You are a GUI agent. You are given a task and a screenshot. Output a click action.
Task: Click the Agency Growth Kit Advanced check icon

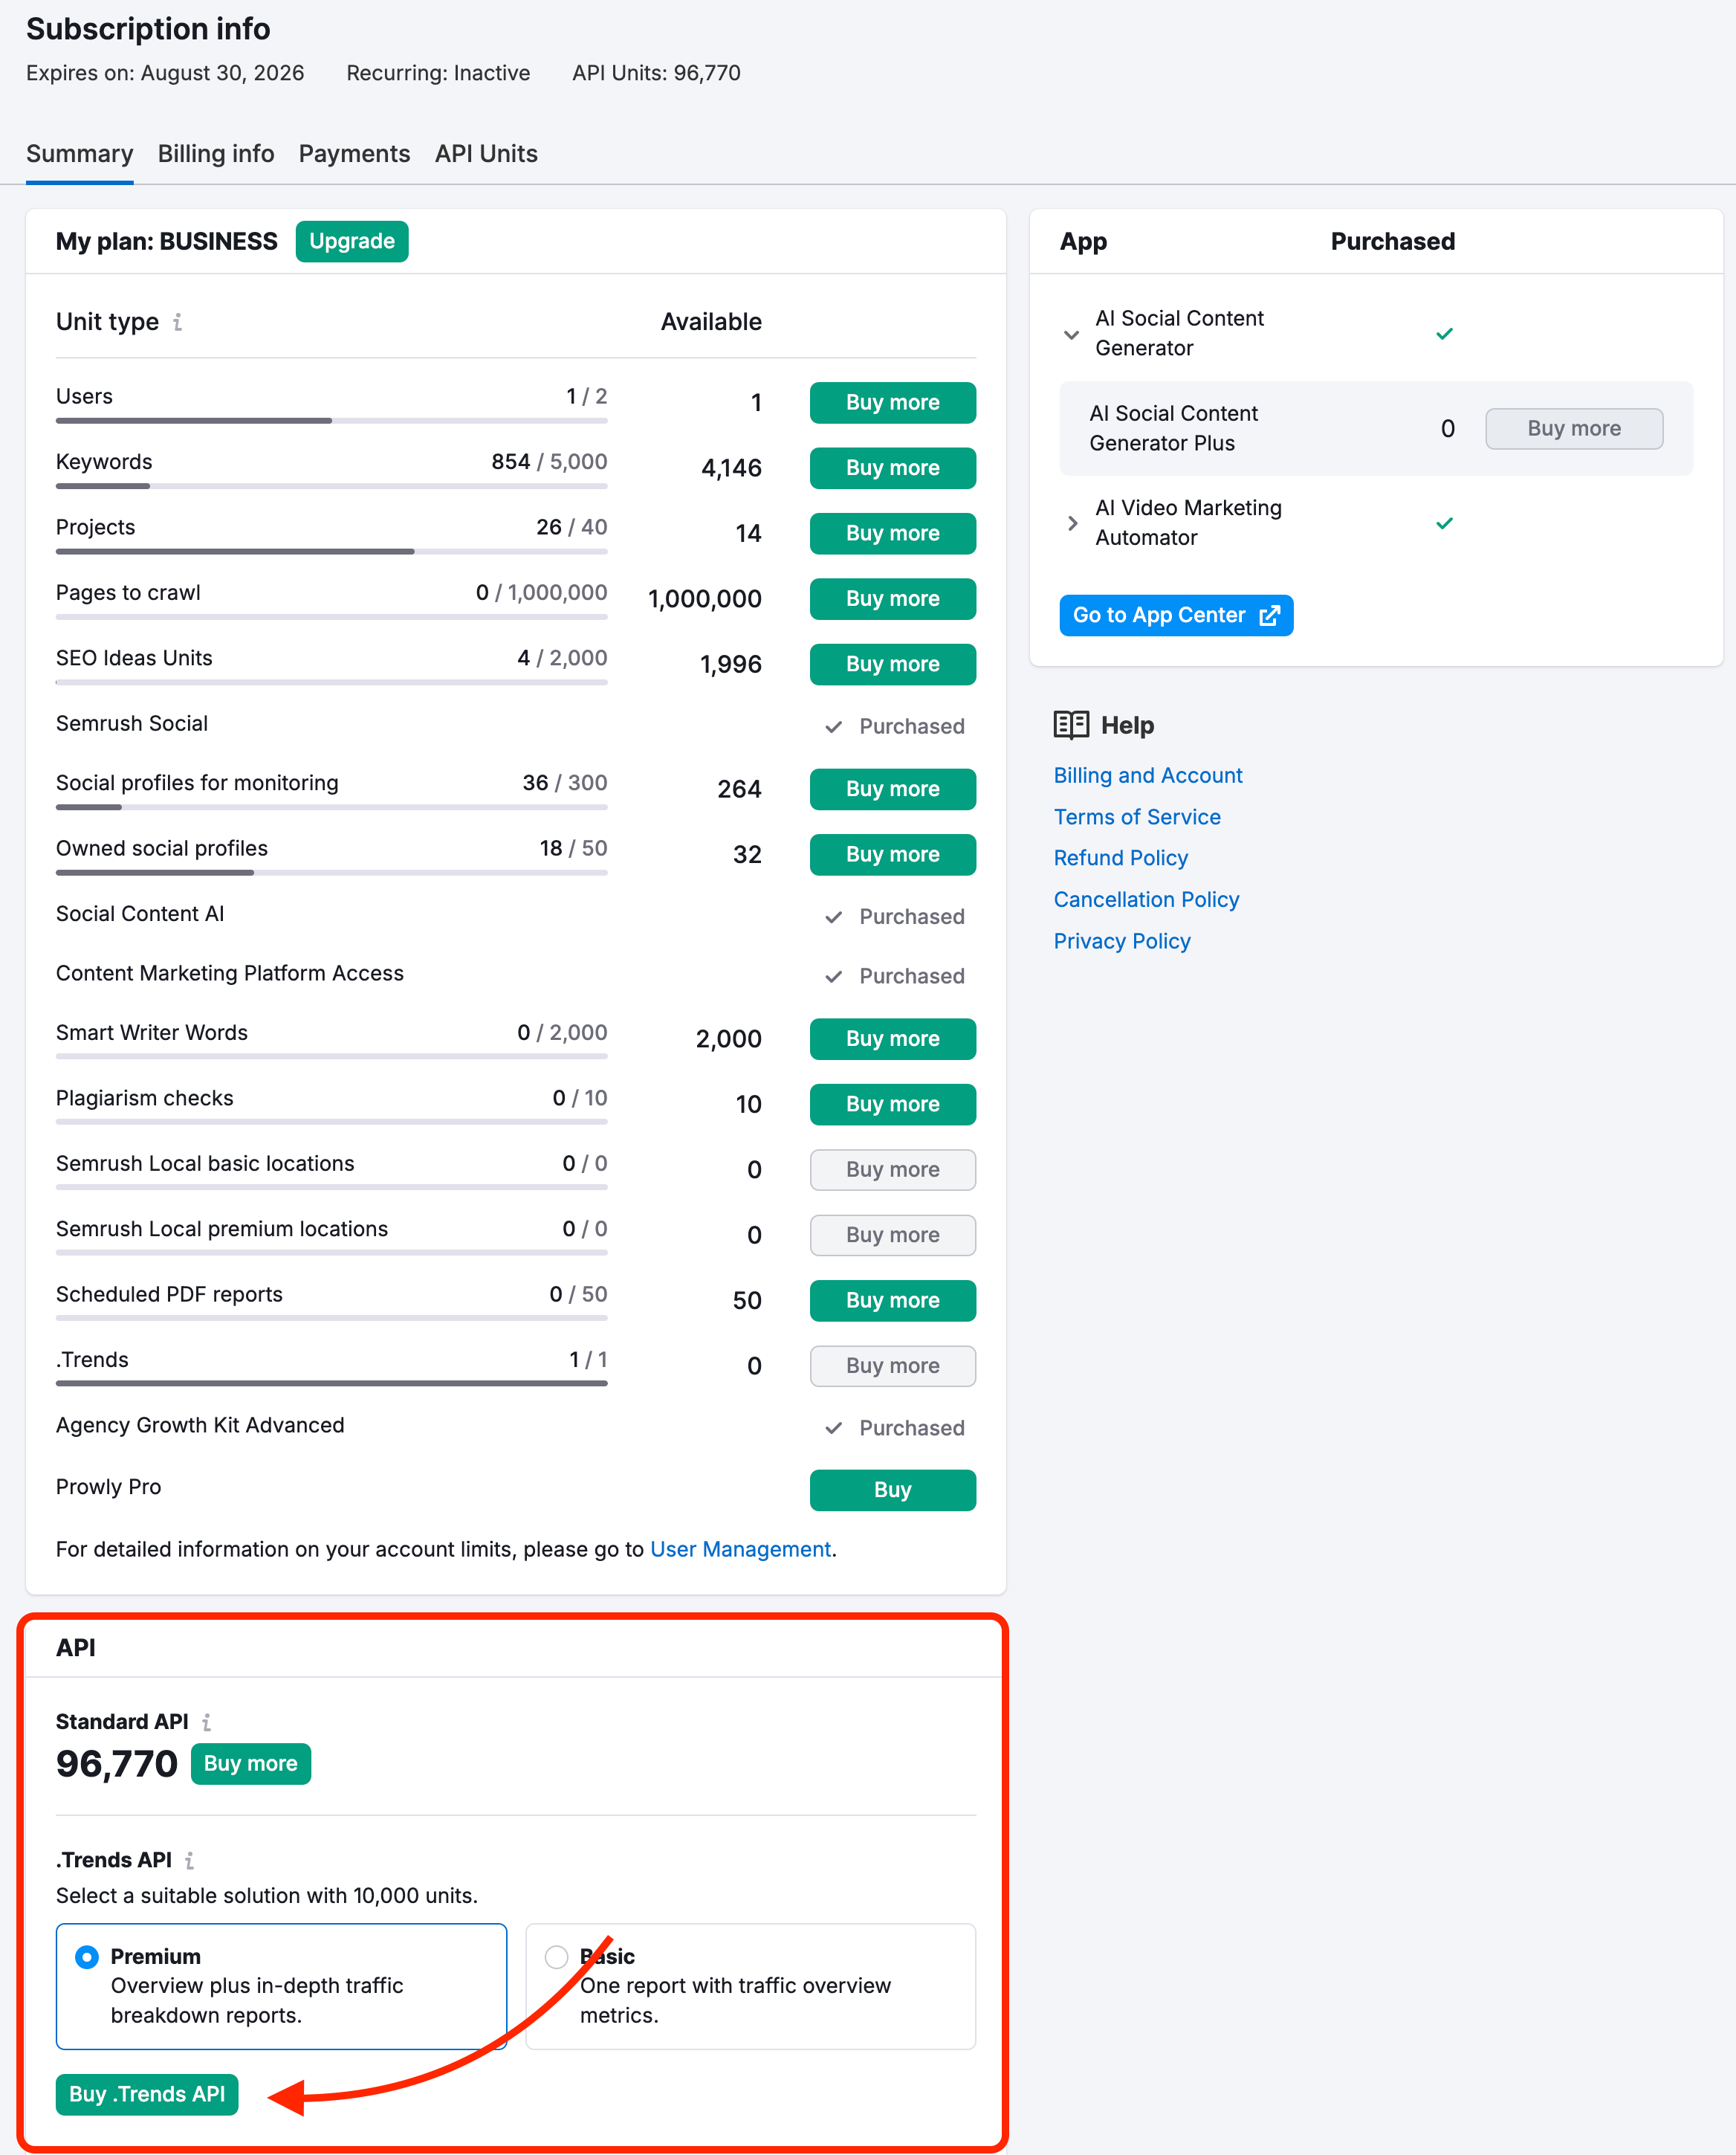click(833, 1428)
